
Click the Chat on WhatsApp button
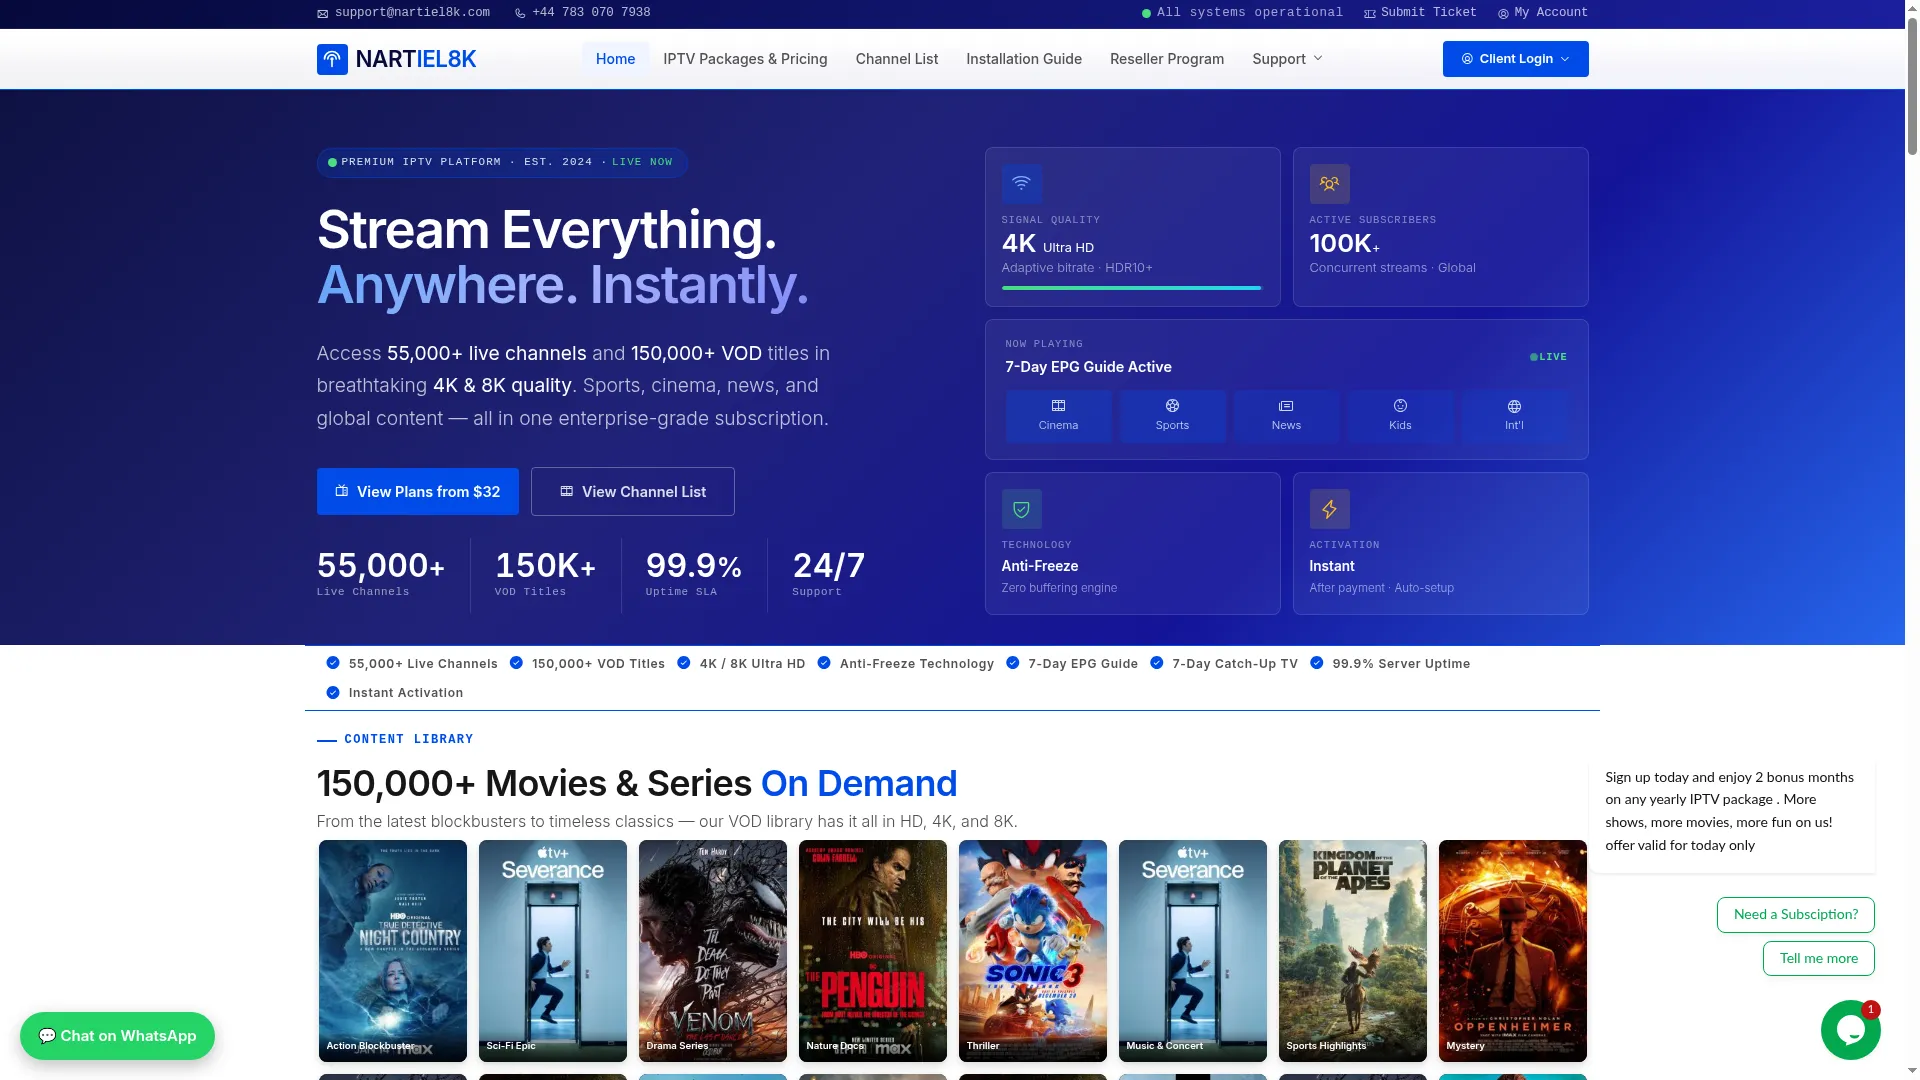(x=117, y=1036)
